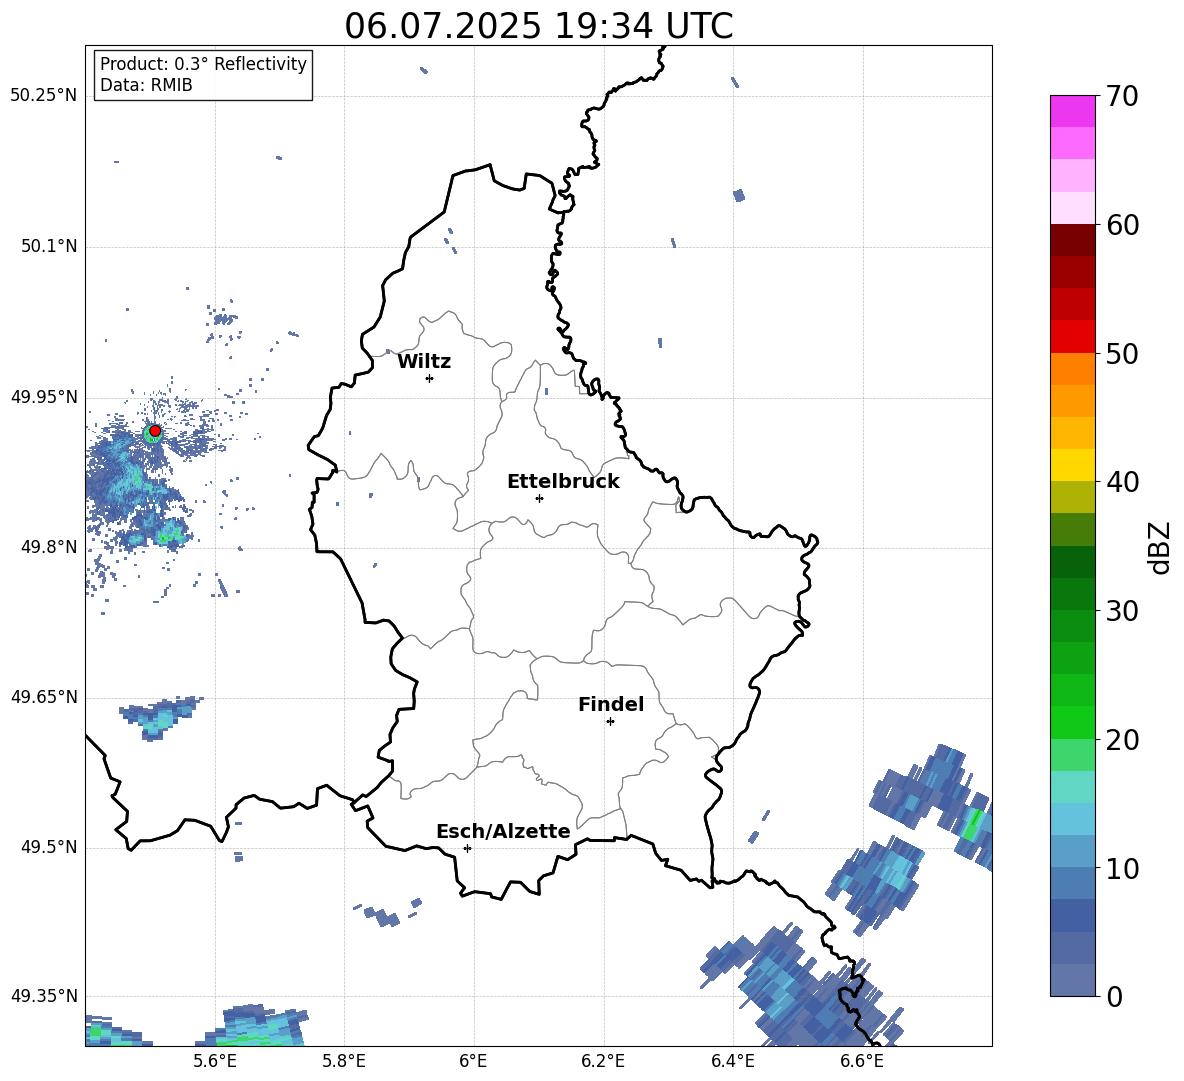Click the yellow 40 dBZ colorbar segment
1184x1081 pixels.
(1072, 465)
